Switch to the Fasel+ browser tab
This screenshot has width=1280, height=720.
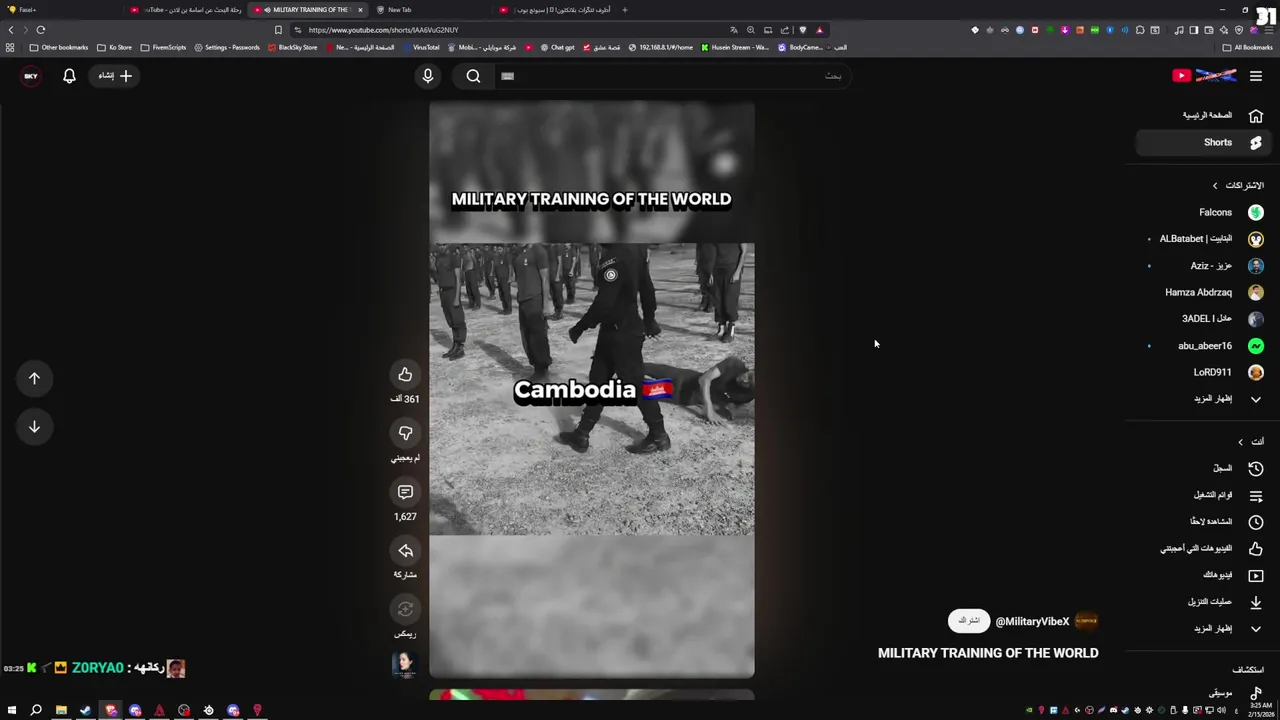[60, 10]
